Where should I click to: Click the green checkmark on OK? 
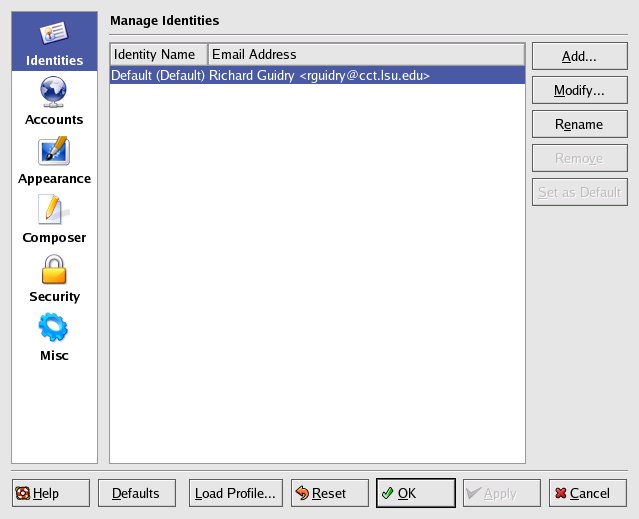click(x=387, y=493)
